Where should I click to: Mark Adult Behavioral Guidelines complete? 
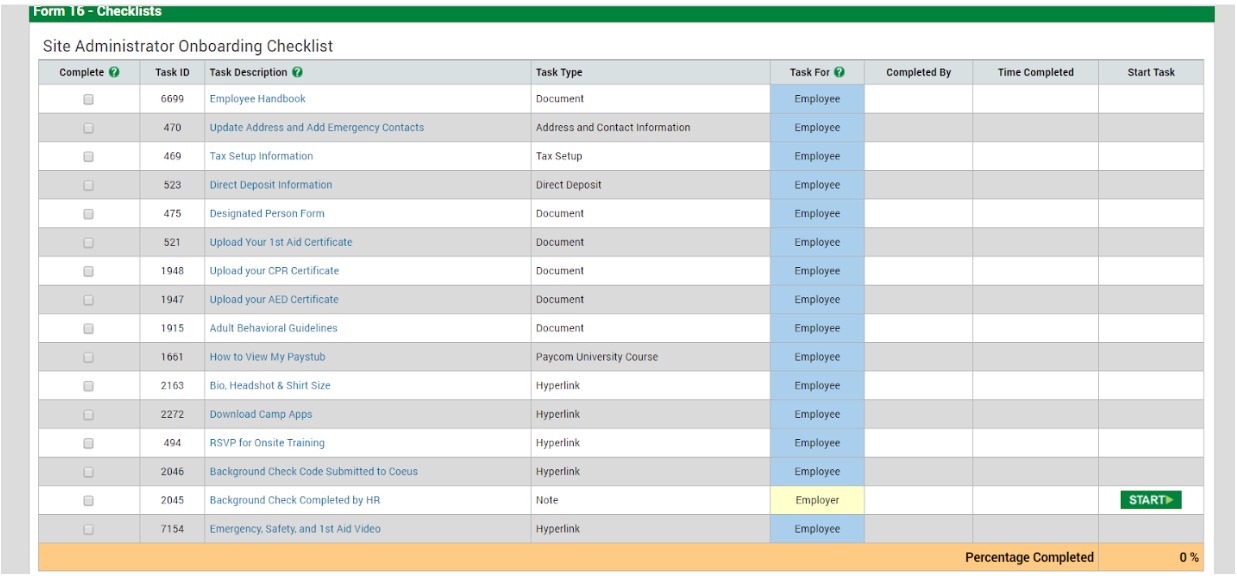(x=89, y=328)
